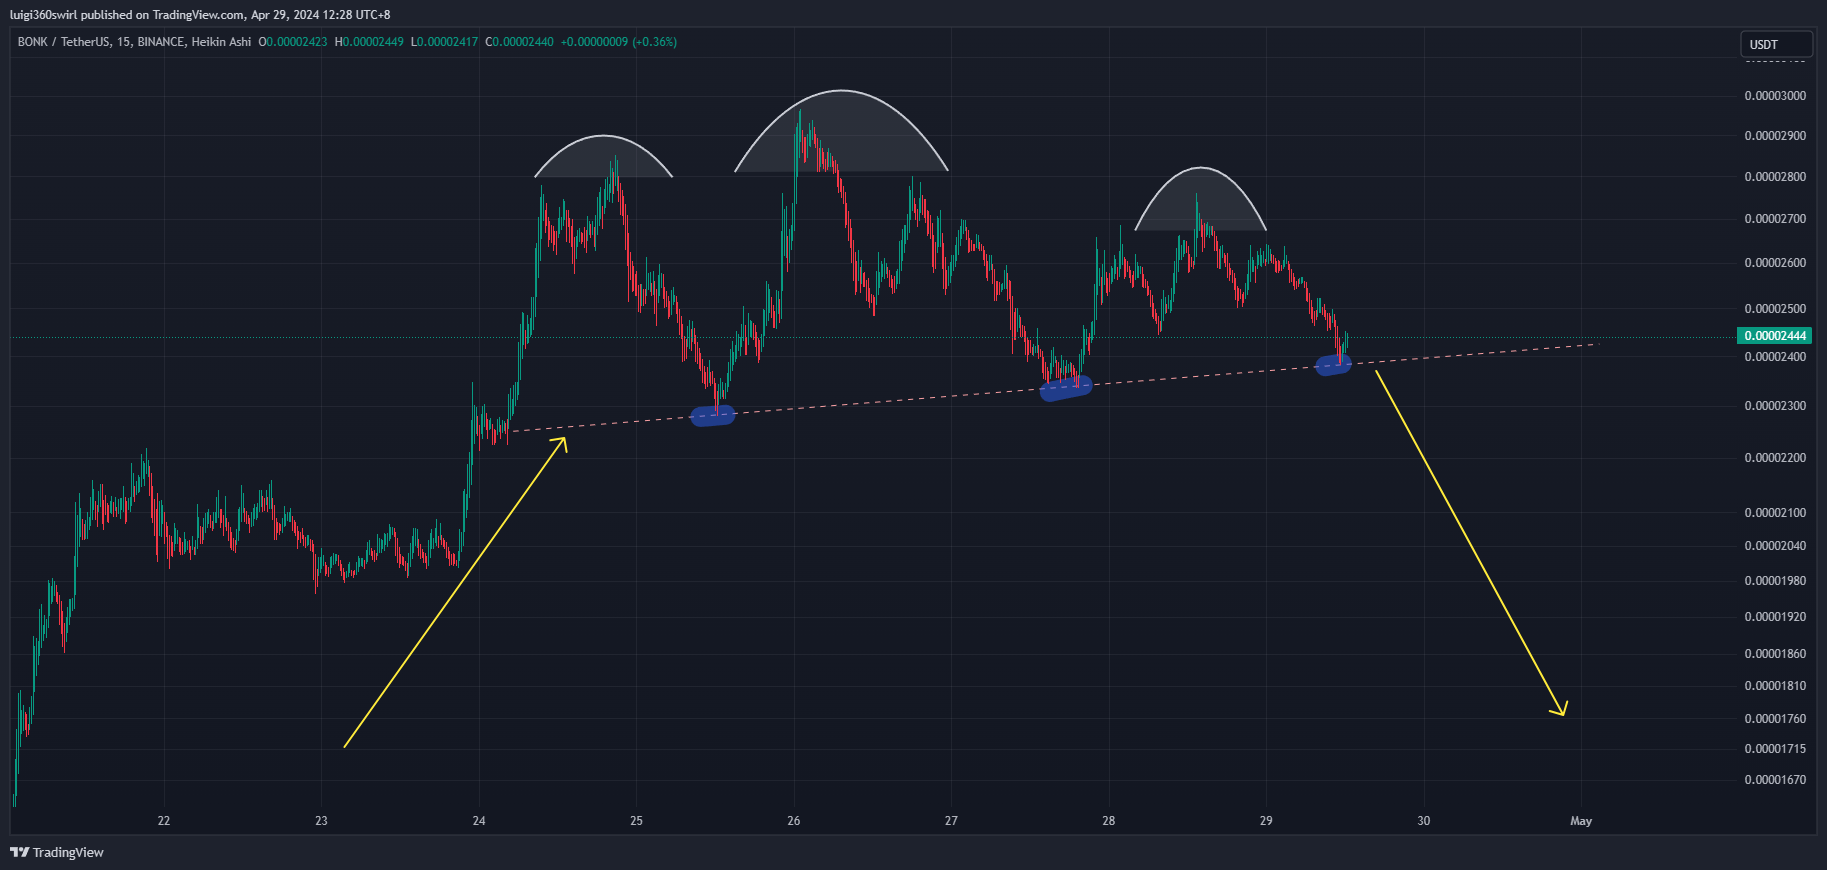1827x870 pixels.
Task: Click price axis label 0.00002100
Action: click(1775, 513)
